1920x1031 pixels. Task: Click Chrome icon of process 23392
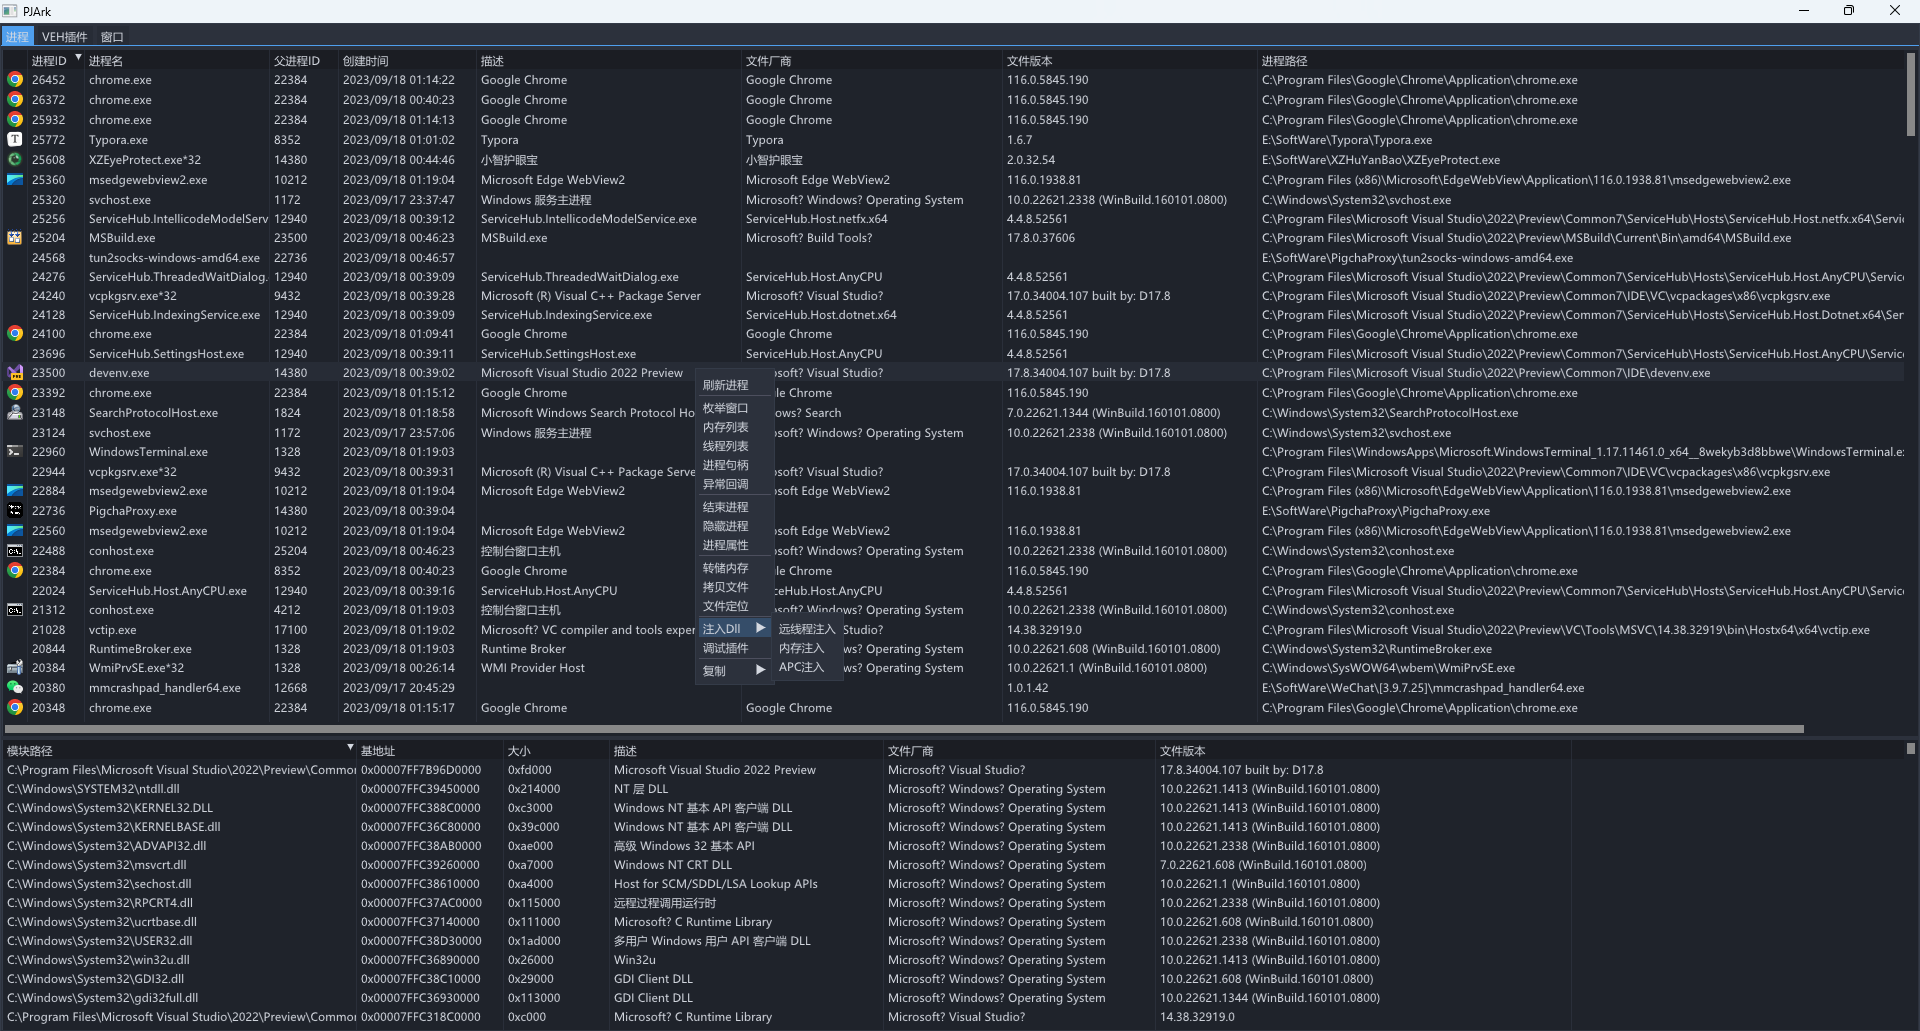(15, 393)
